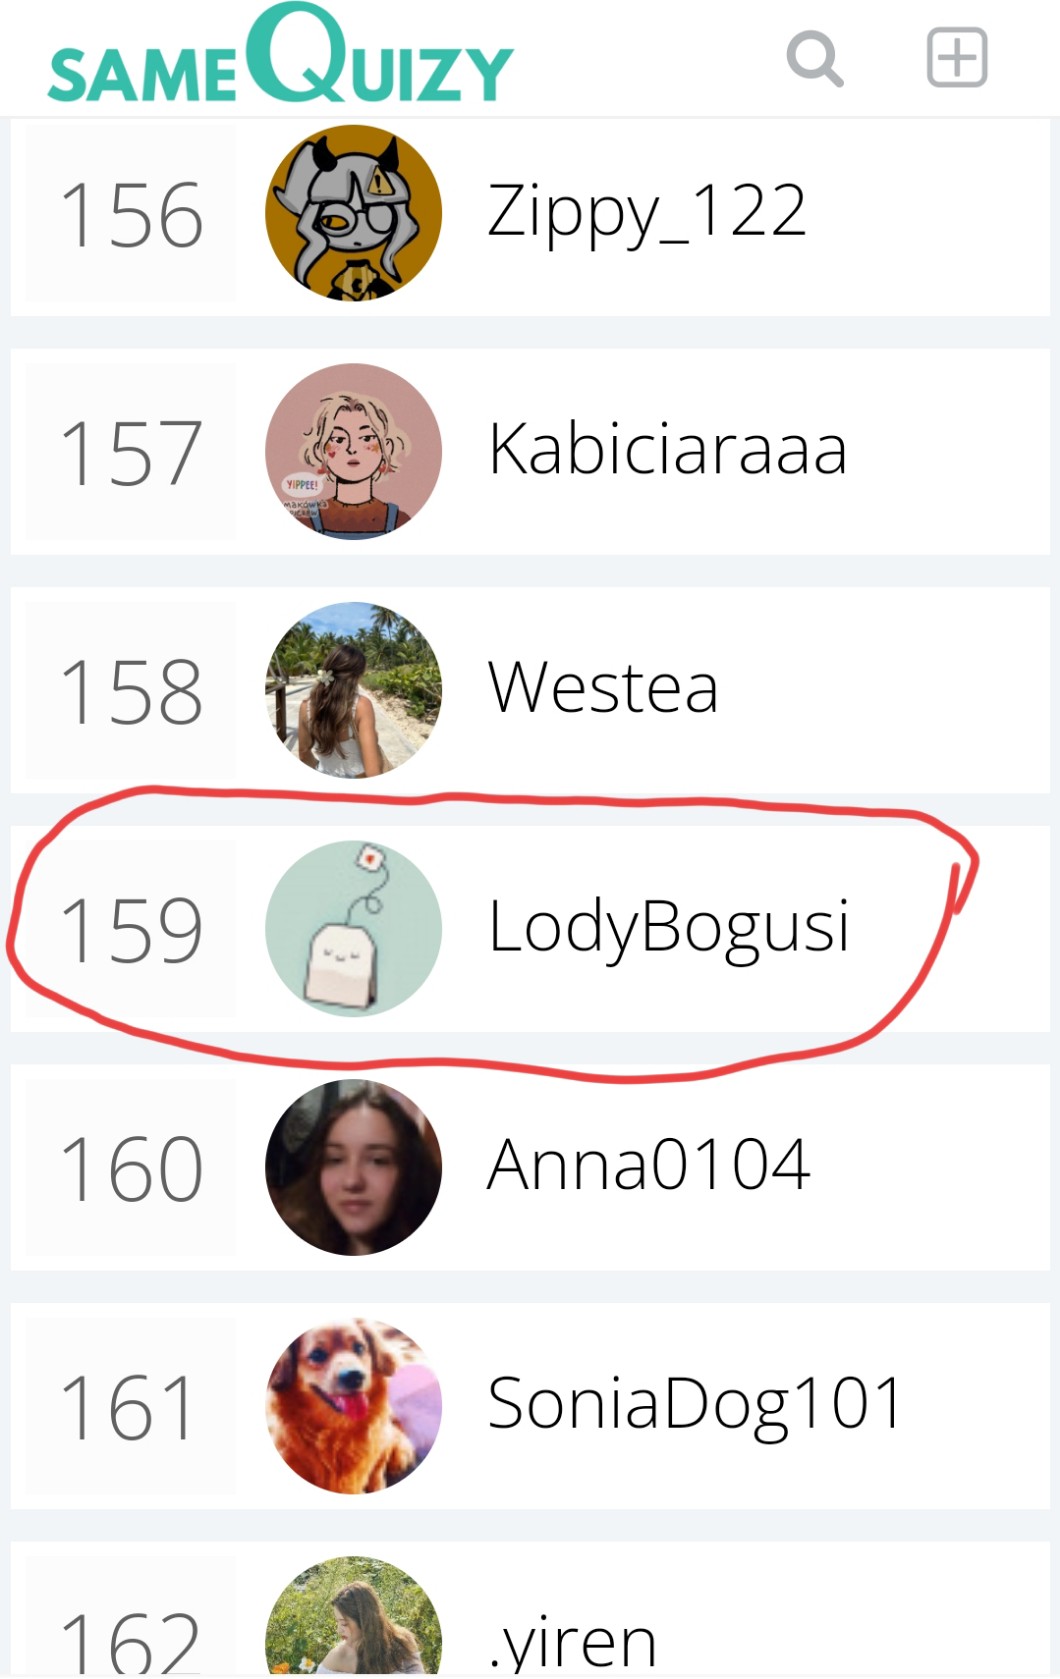Open the SoniaDog101 username
Screen dimensions: 1060x1679
click(x=695, y=1405)
